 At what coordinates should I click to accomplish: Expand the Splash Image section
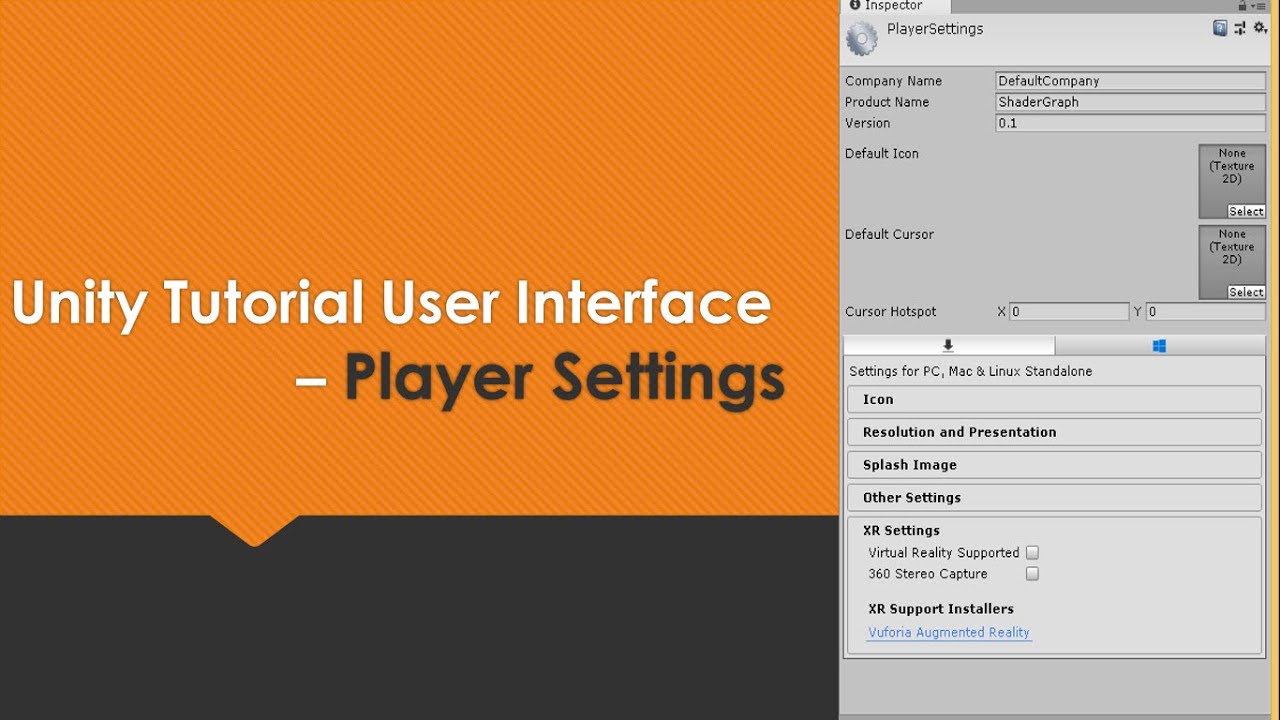1054,465
